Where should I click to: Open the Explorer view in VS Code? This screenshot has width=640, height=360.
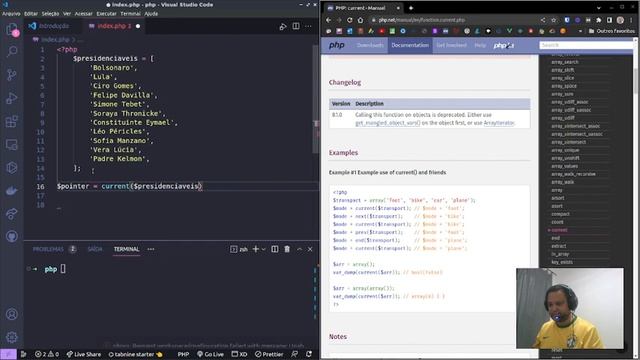pos(12,29)
